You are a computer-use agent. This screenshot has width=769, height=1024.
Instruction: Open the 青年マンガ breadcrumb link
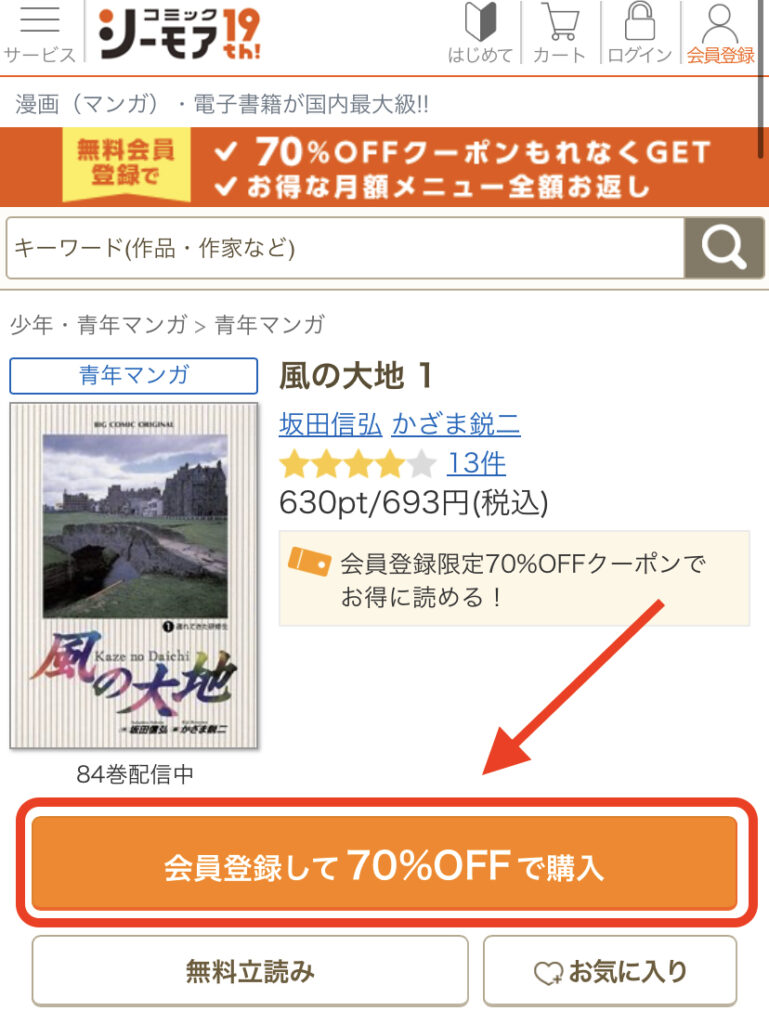(270, 325)
